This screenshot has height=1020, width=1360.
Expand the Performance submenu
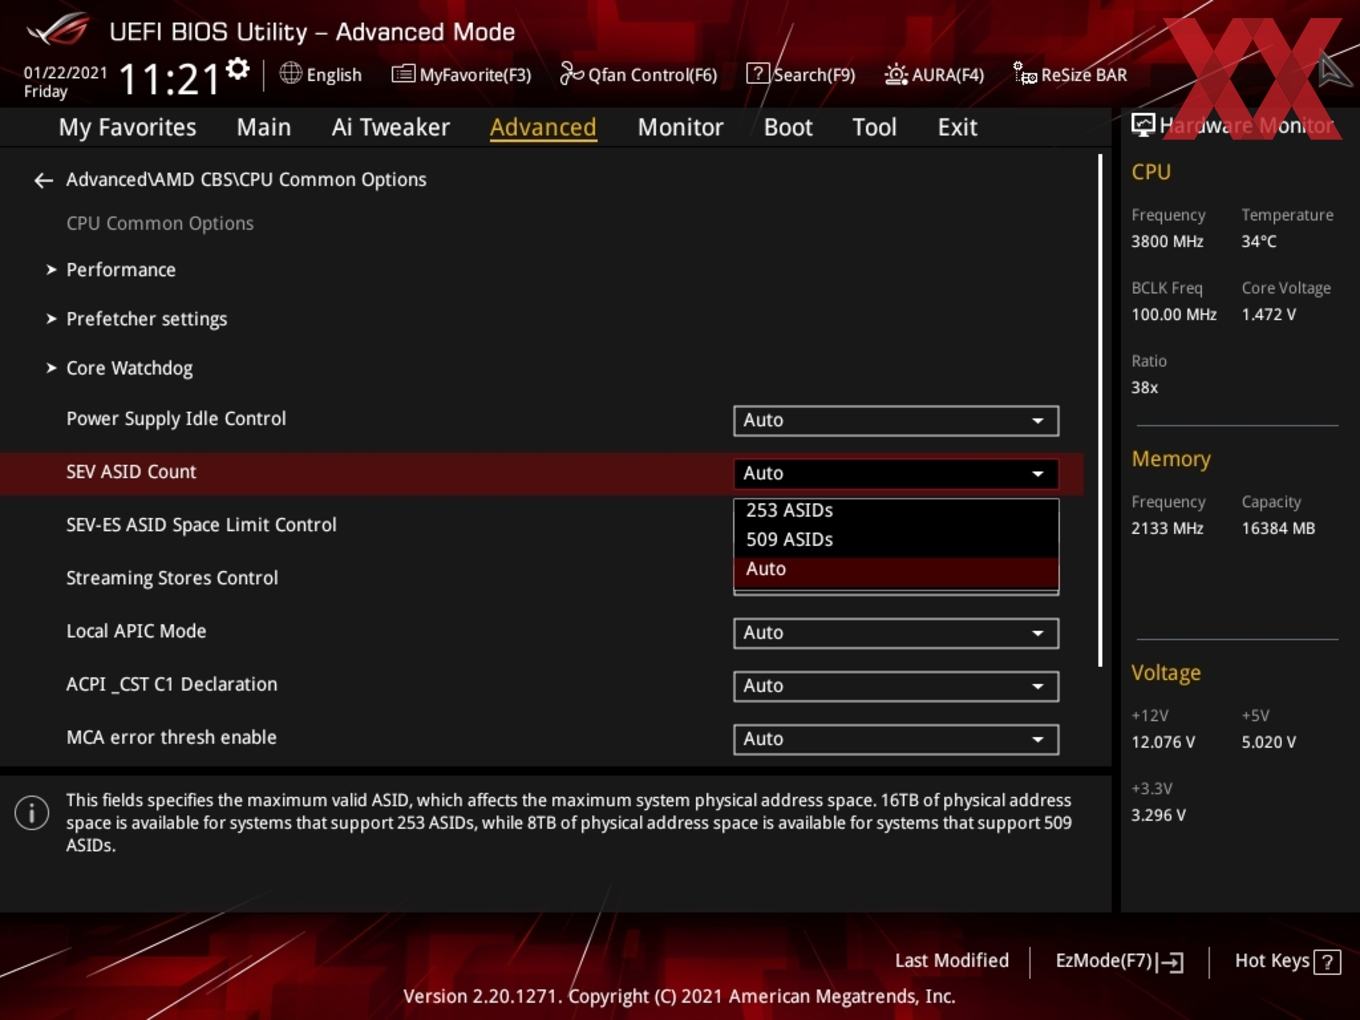[x=120, y=270]
